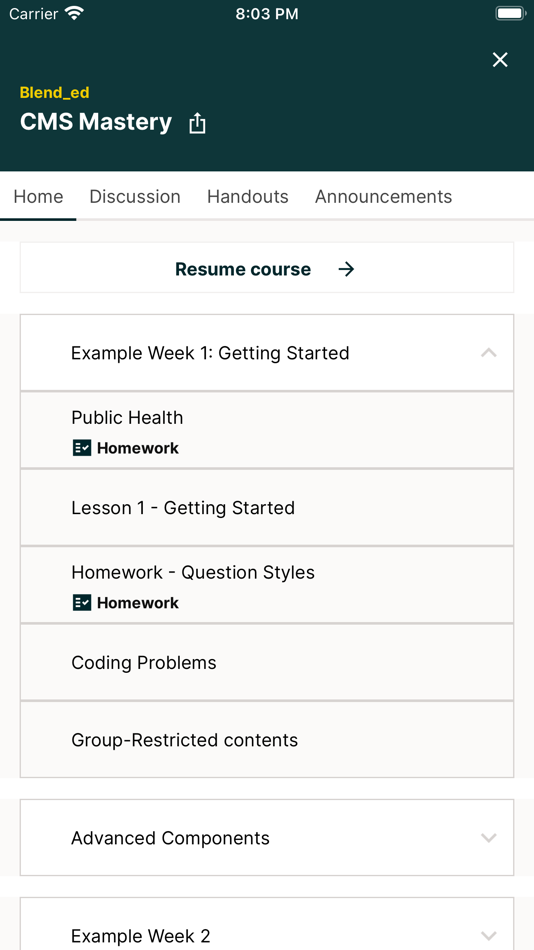Open the Blend_ed organization link
Viewport: 534px width, 950px height.
click(55, 93)
